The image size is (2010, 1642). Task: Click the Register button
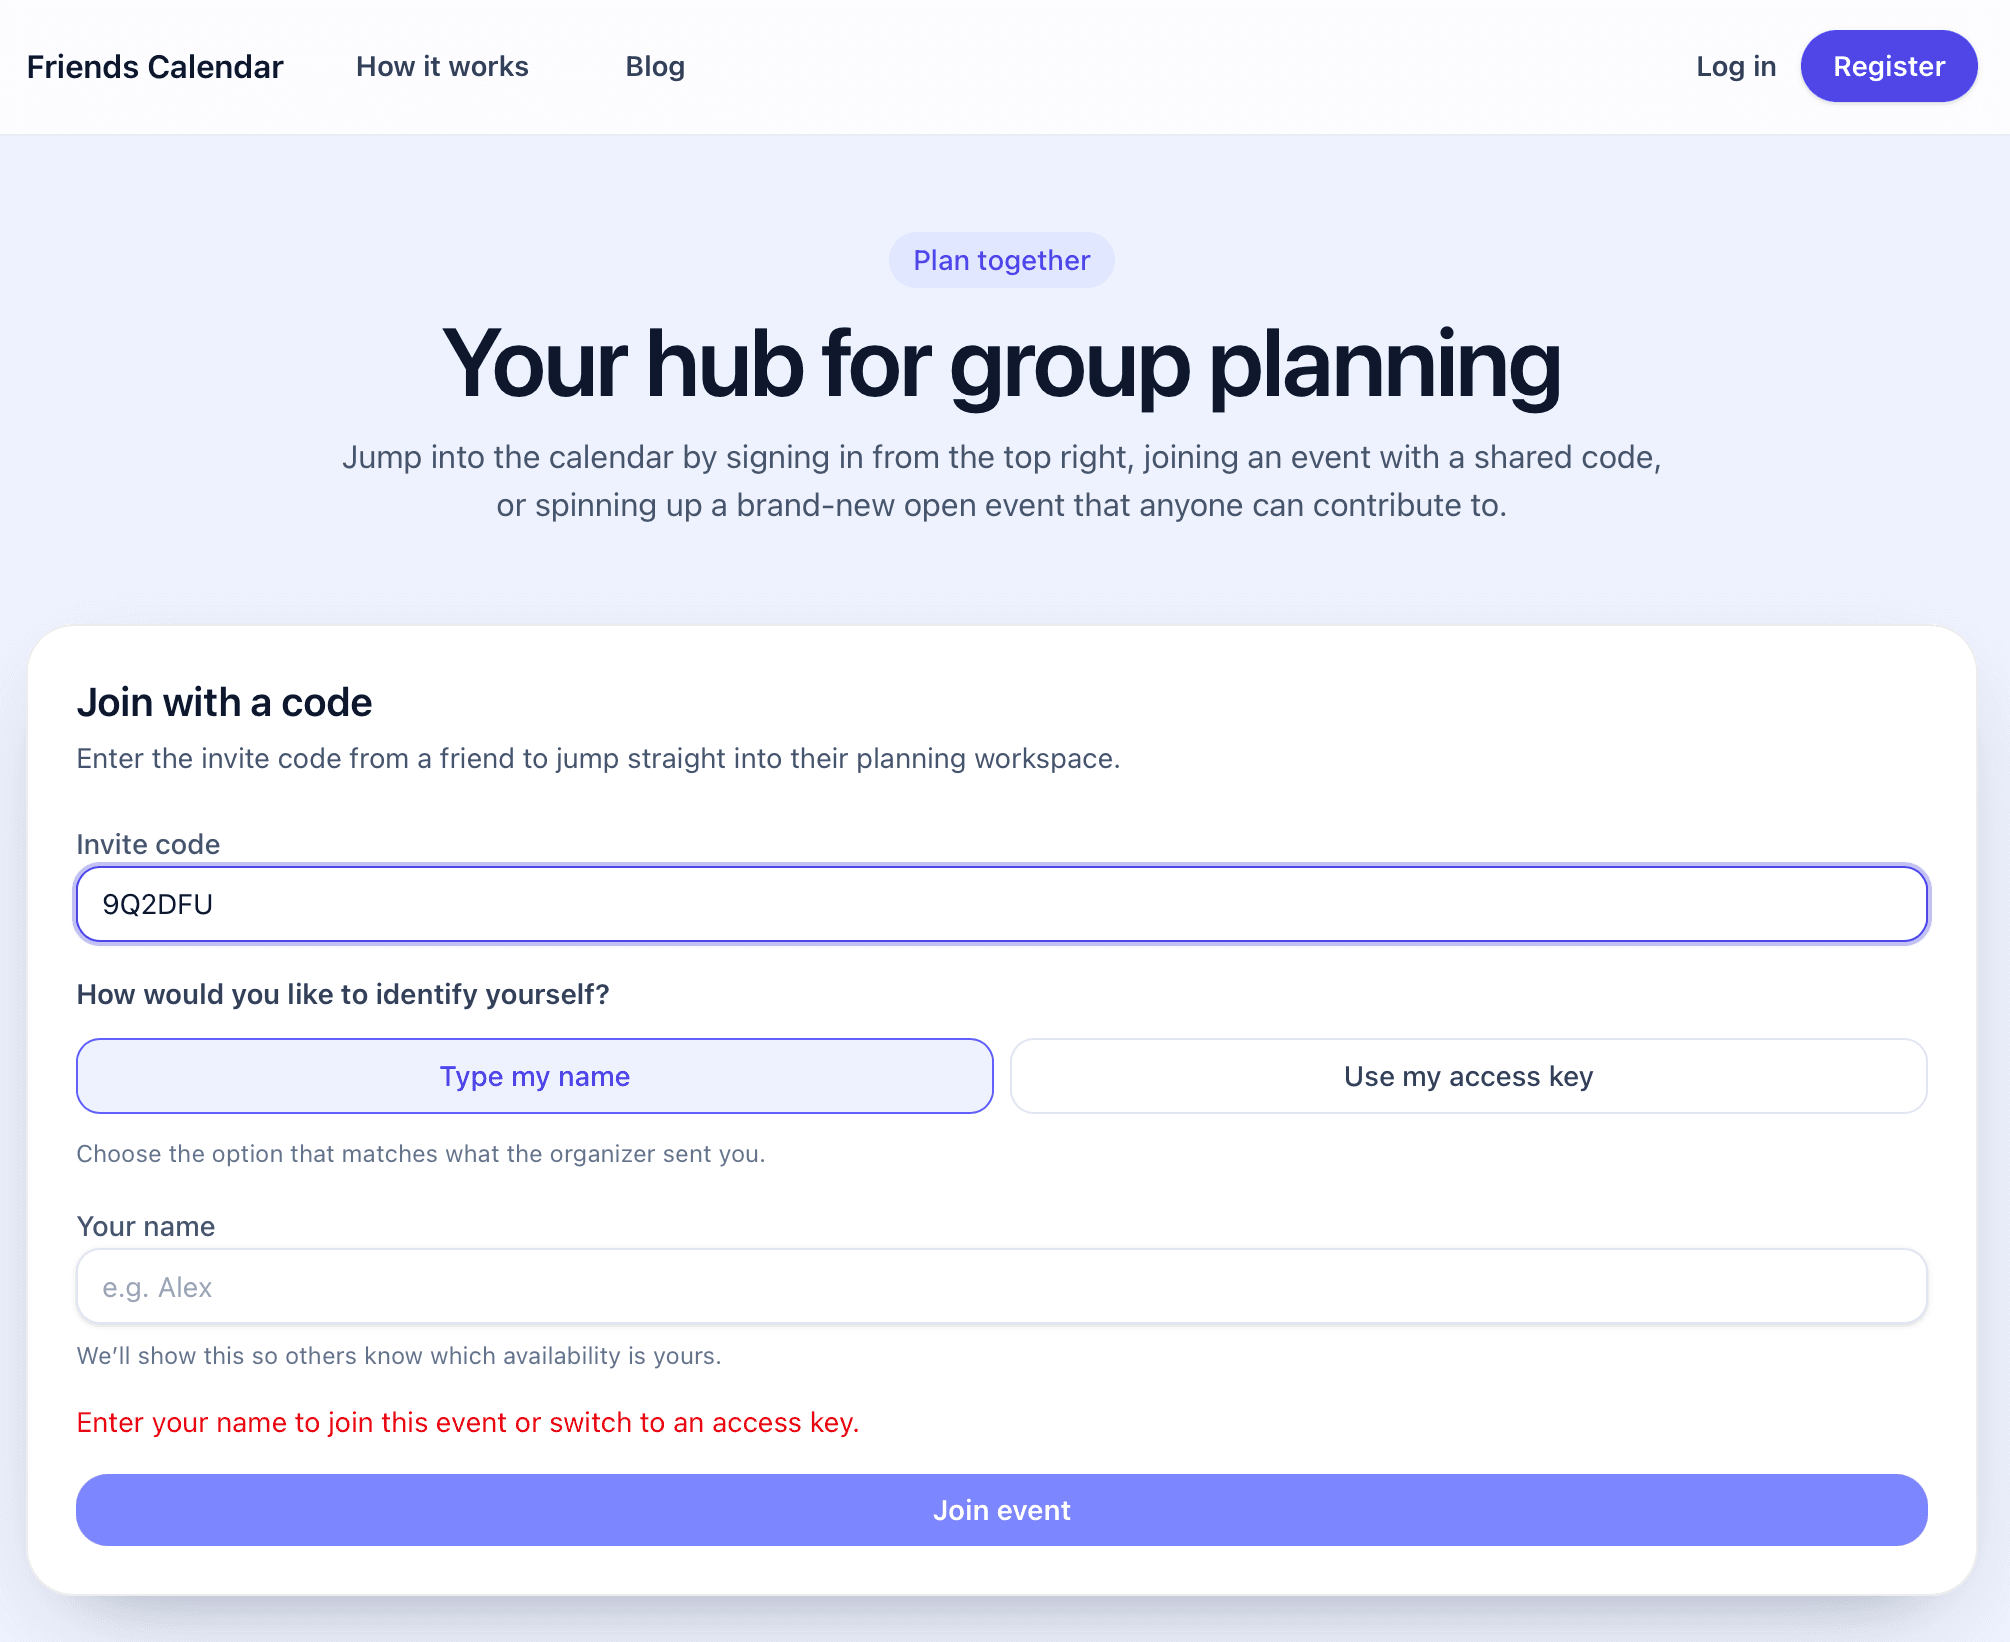(1888, 66)
